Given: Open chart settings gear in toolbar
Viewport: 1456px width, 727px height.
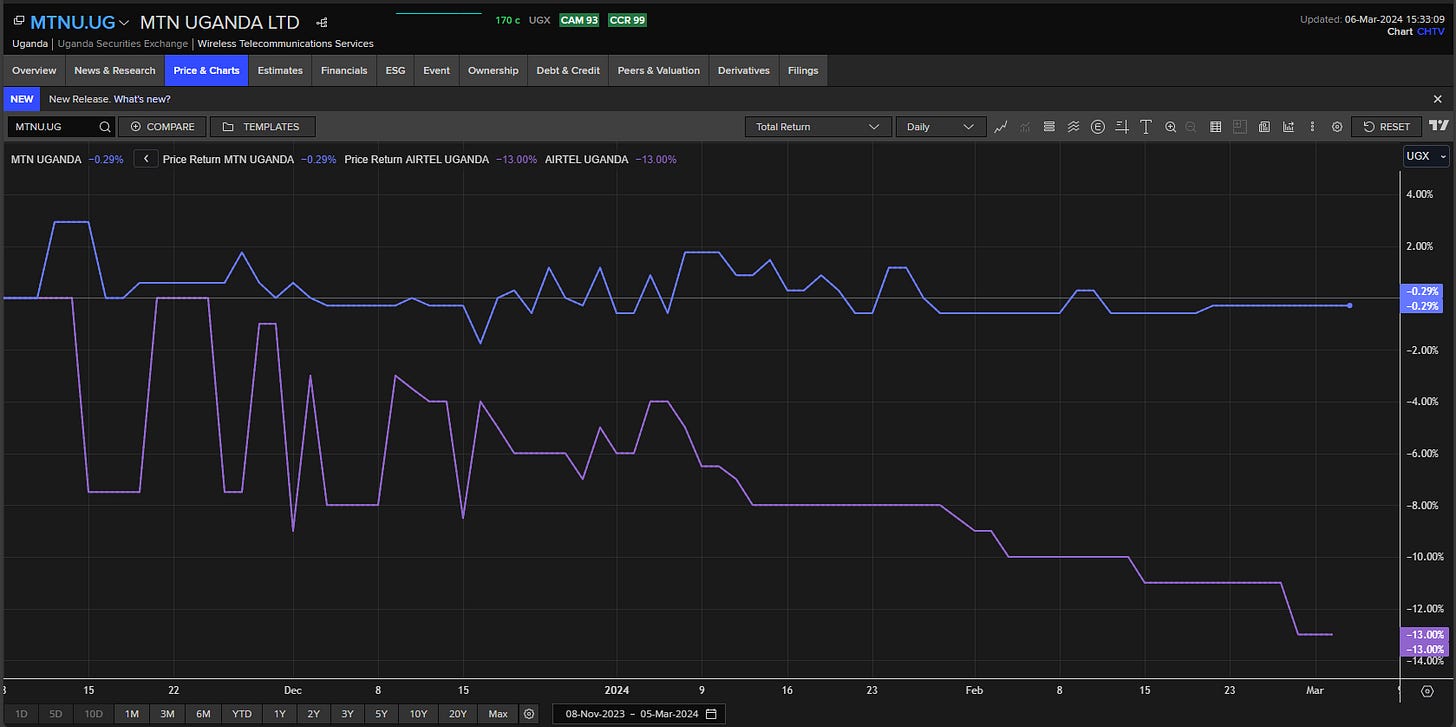Looking at the screenshot, I should [1337, 127].
